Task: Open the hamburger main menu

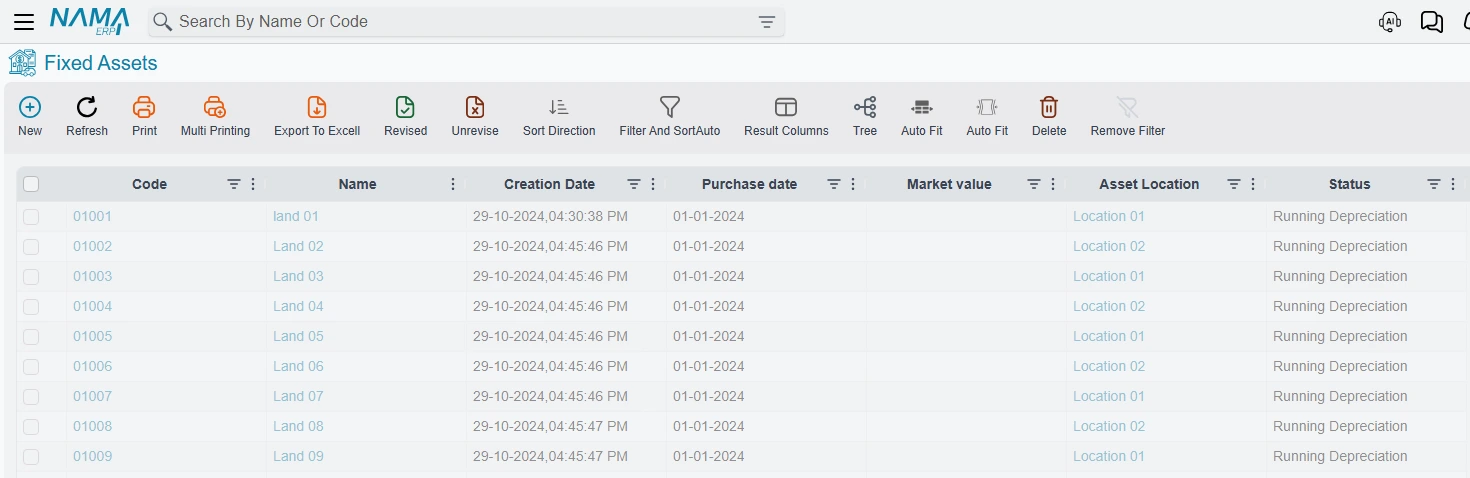Action: (x=24, y=22)
